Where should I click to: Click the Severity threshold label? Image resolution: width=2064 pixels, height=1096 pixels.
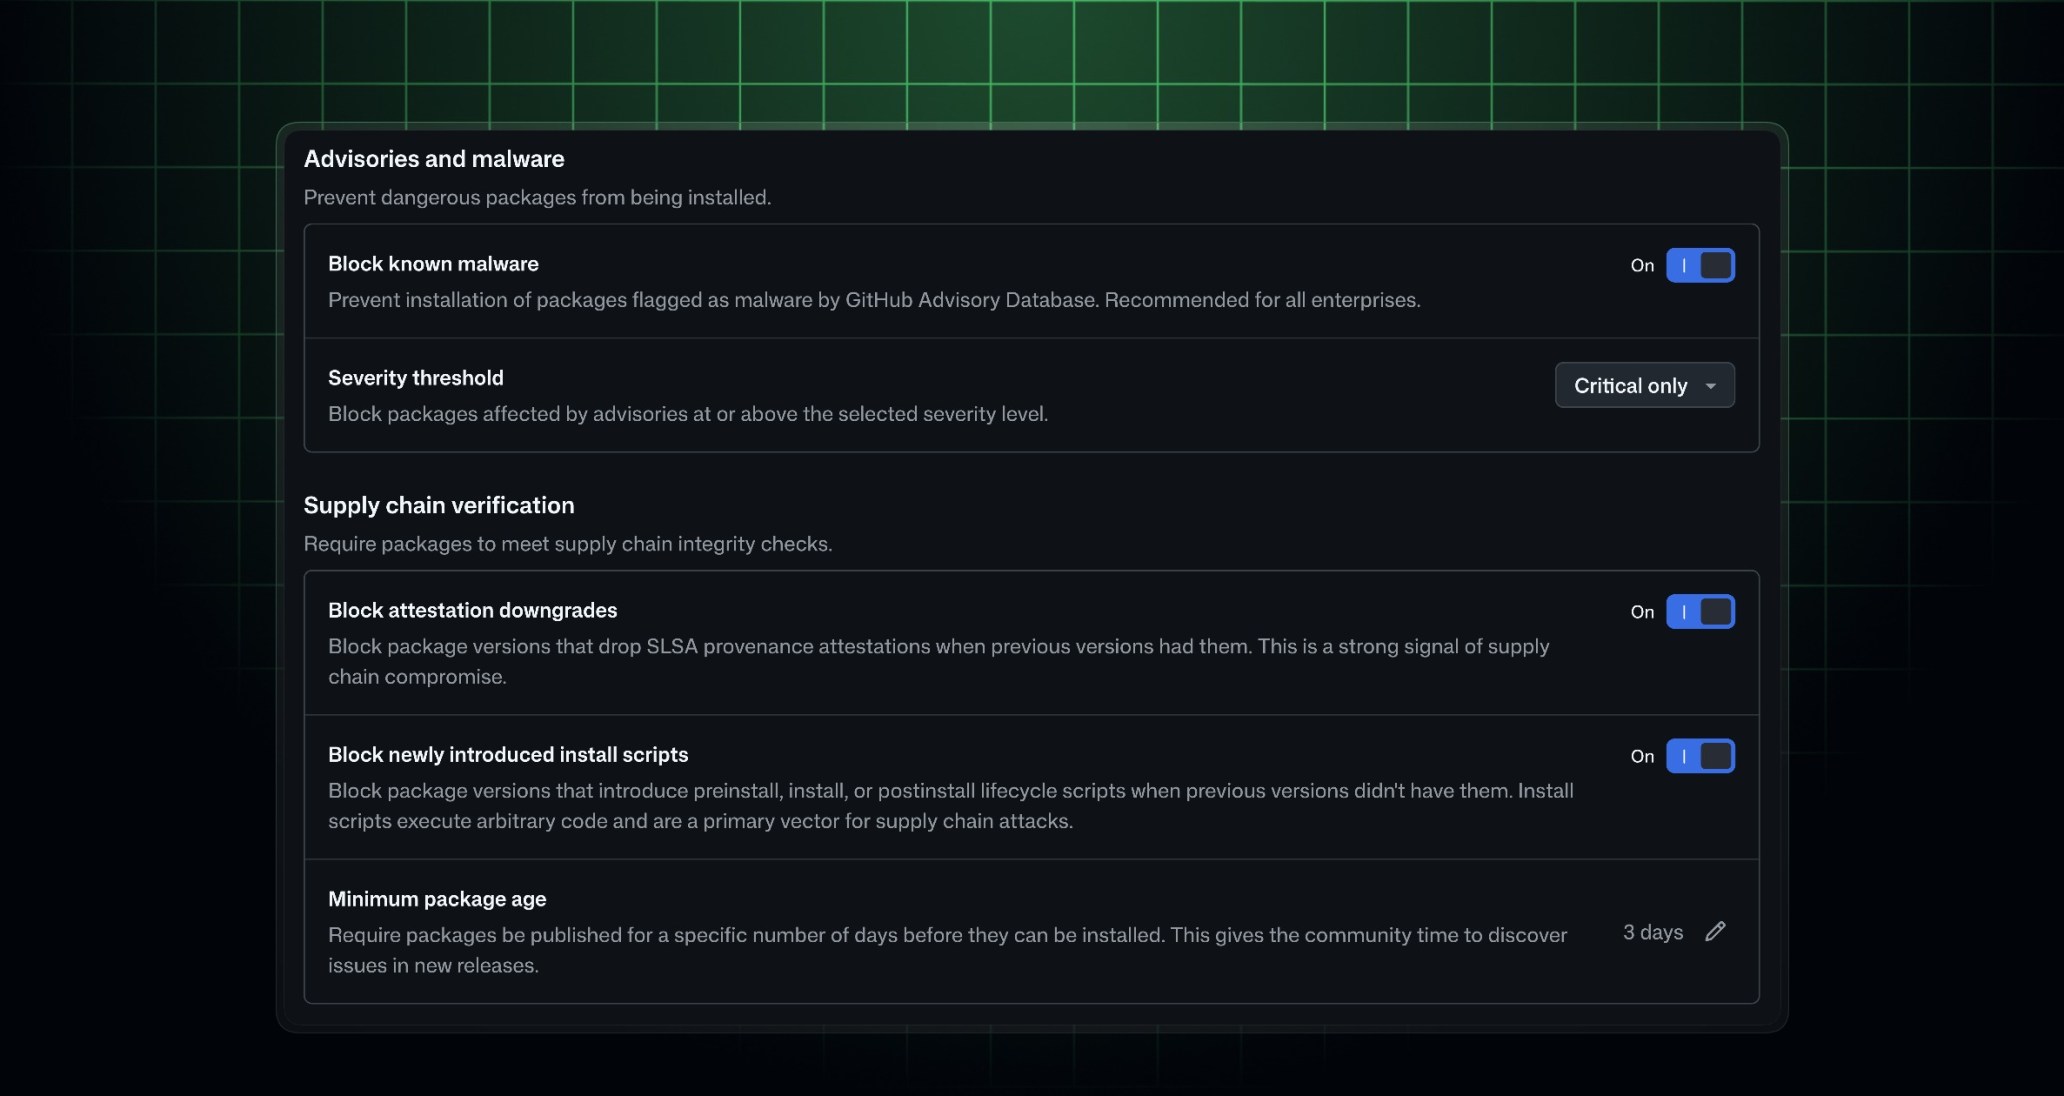[416, 378]
